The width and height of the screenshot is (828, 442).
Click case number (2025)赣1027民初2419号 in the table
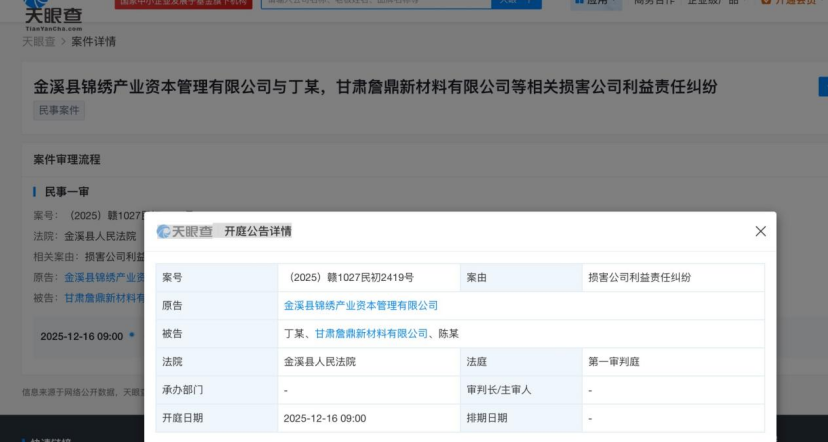click(x=351, y=277)
